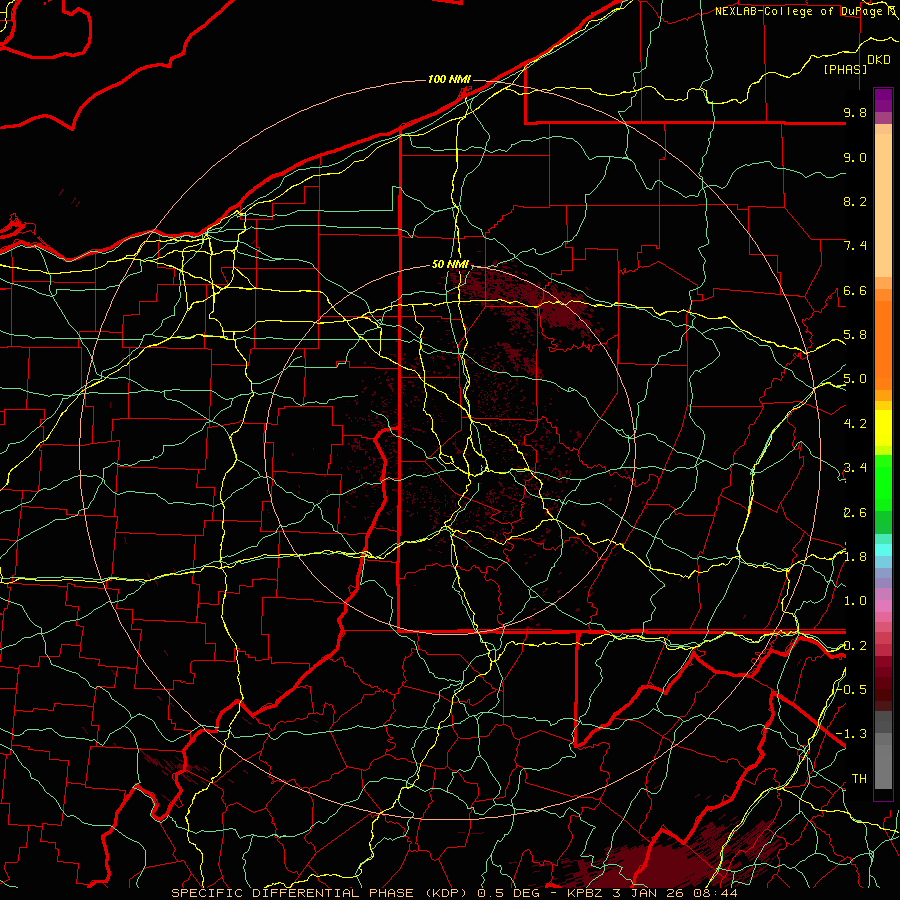Click the 8.2 scale value
Viewport: 900px width, 900px height.
click(855, 201)
